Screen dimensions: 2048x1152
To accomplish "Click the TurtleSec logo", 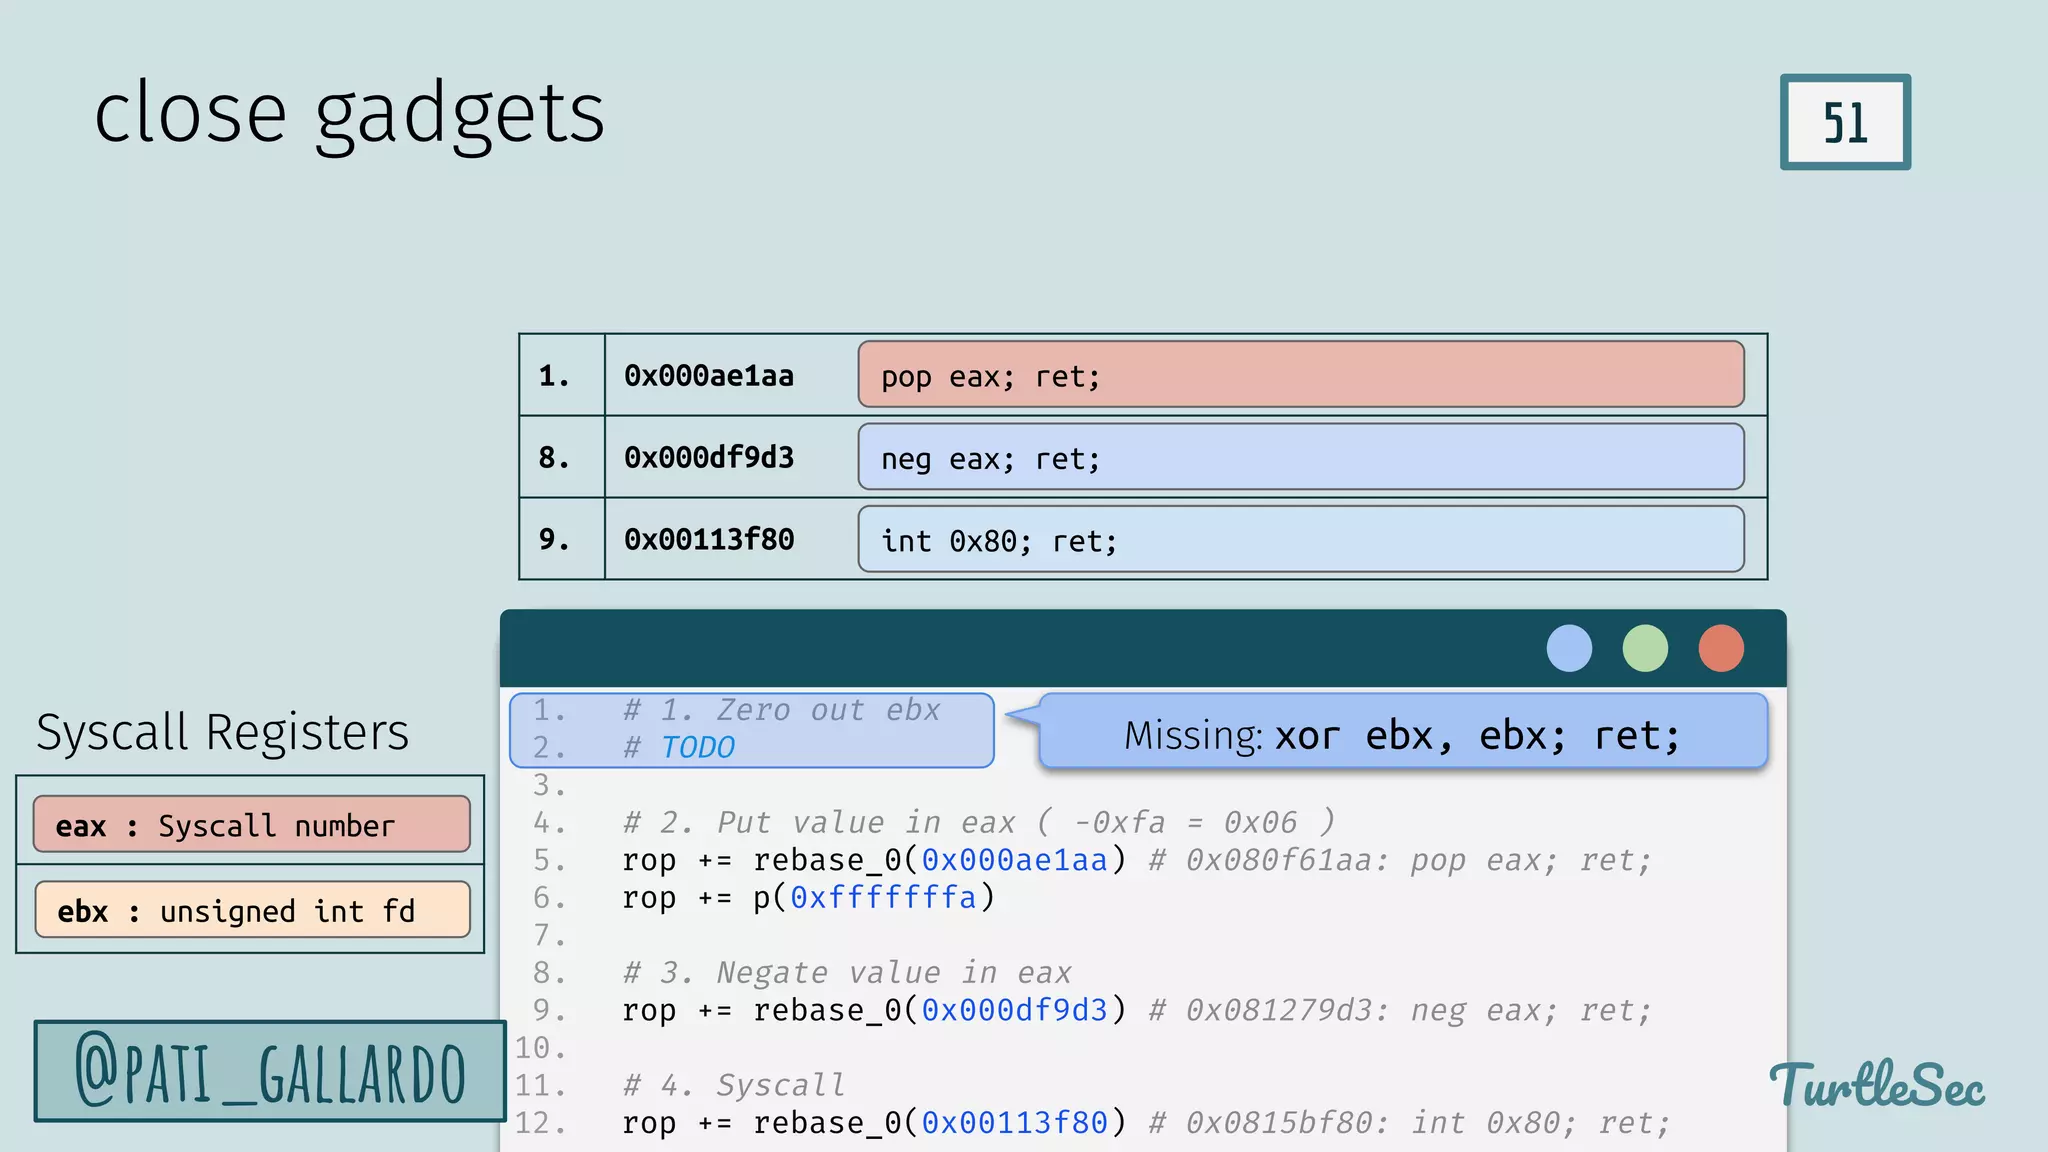I will tap(1877, 1086).
